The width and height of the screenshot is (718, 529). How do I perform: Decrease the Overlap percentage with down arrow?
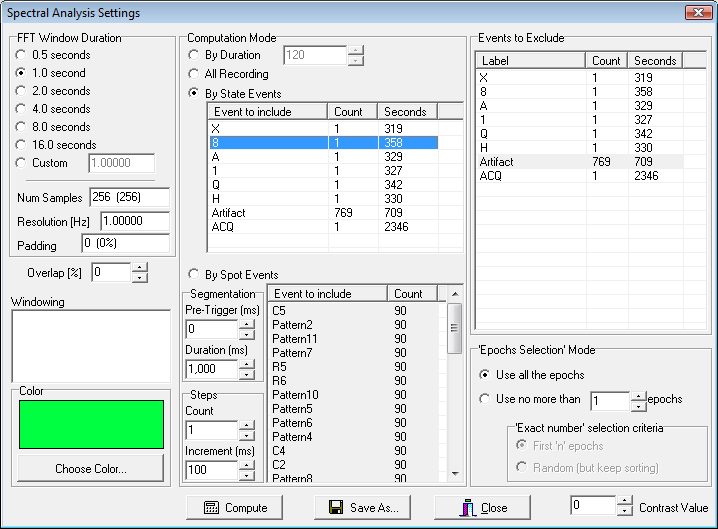(x=140, y=278)
